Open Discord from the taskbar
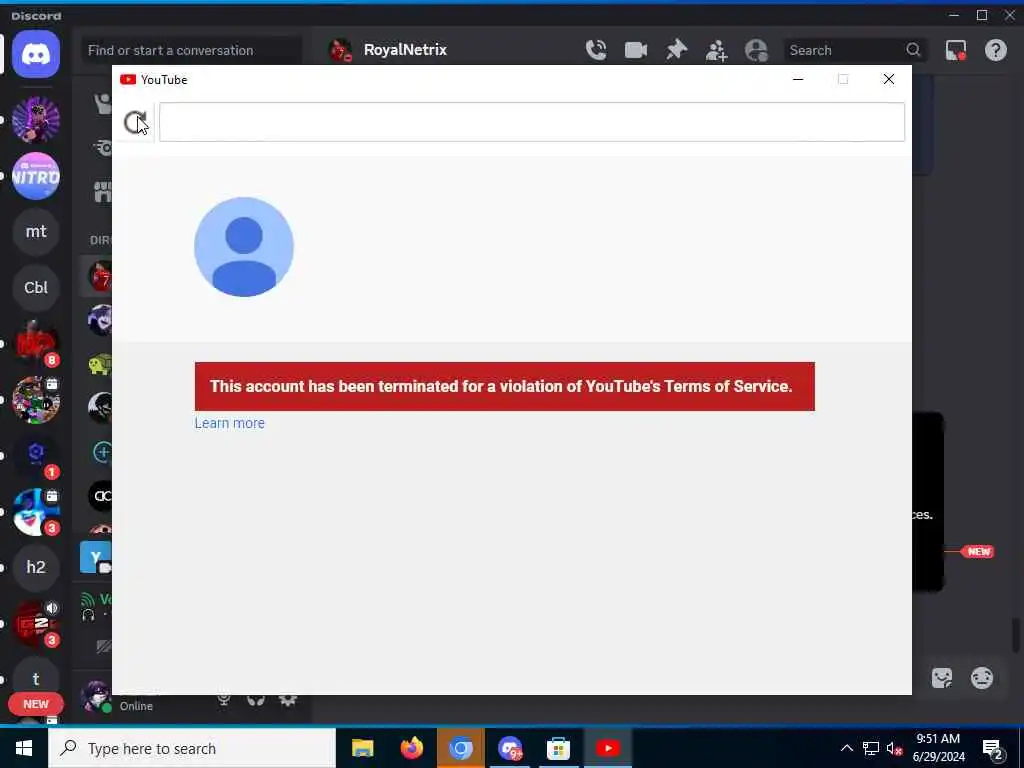 (x=509, y=748)
